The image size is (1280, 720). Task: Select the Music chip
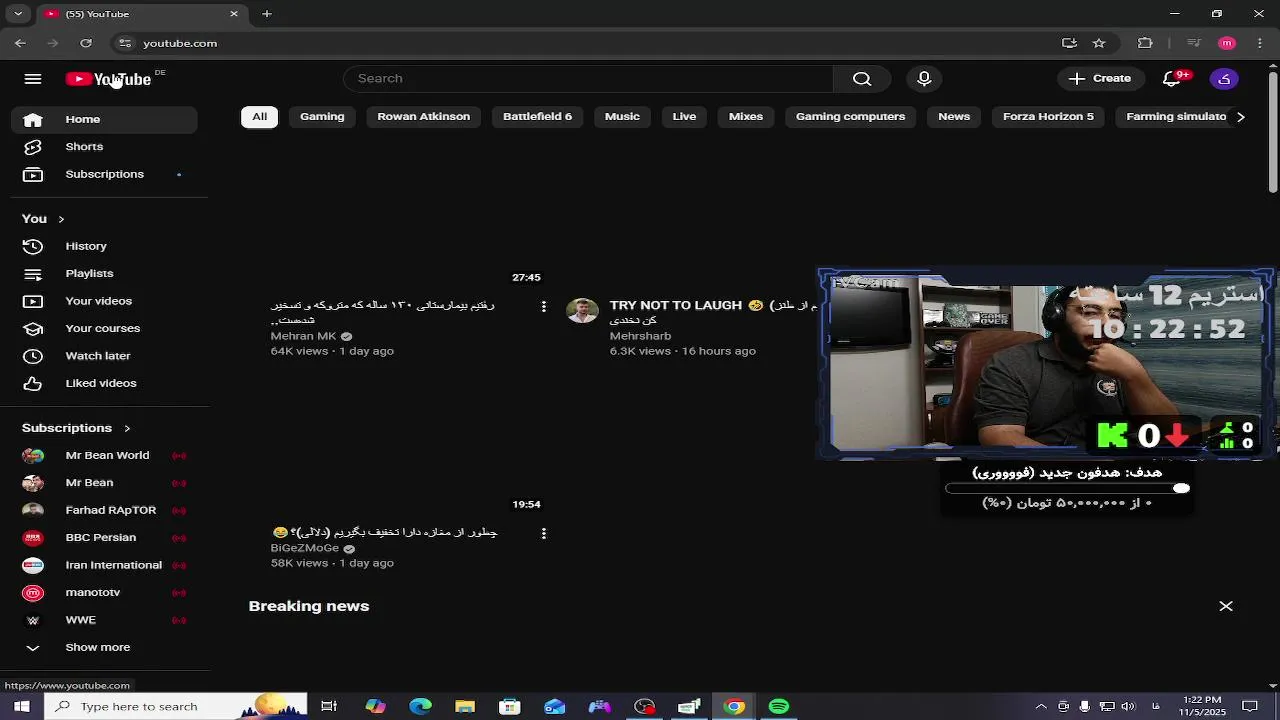coord(622,117)
